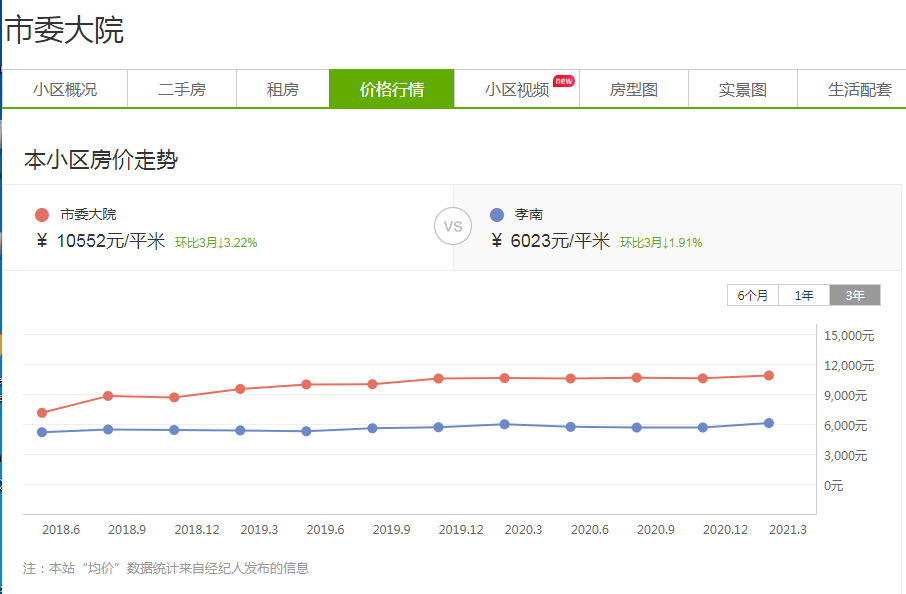
Task: Click the first blue data point near 2018.6
Action: [42, 432]
